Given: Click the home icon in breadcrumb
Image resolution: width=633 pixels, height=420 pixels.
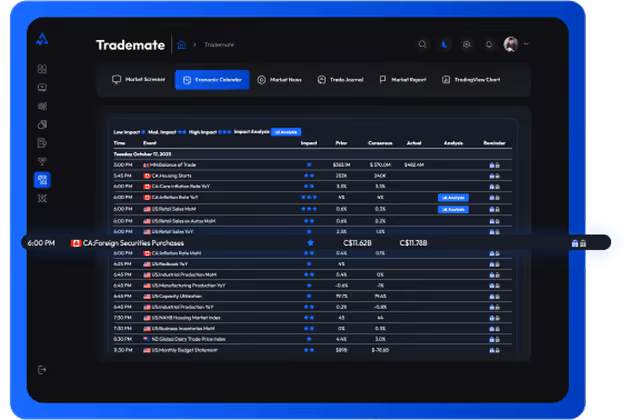Looking at the screenshot, I should tap(181, 44).
